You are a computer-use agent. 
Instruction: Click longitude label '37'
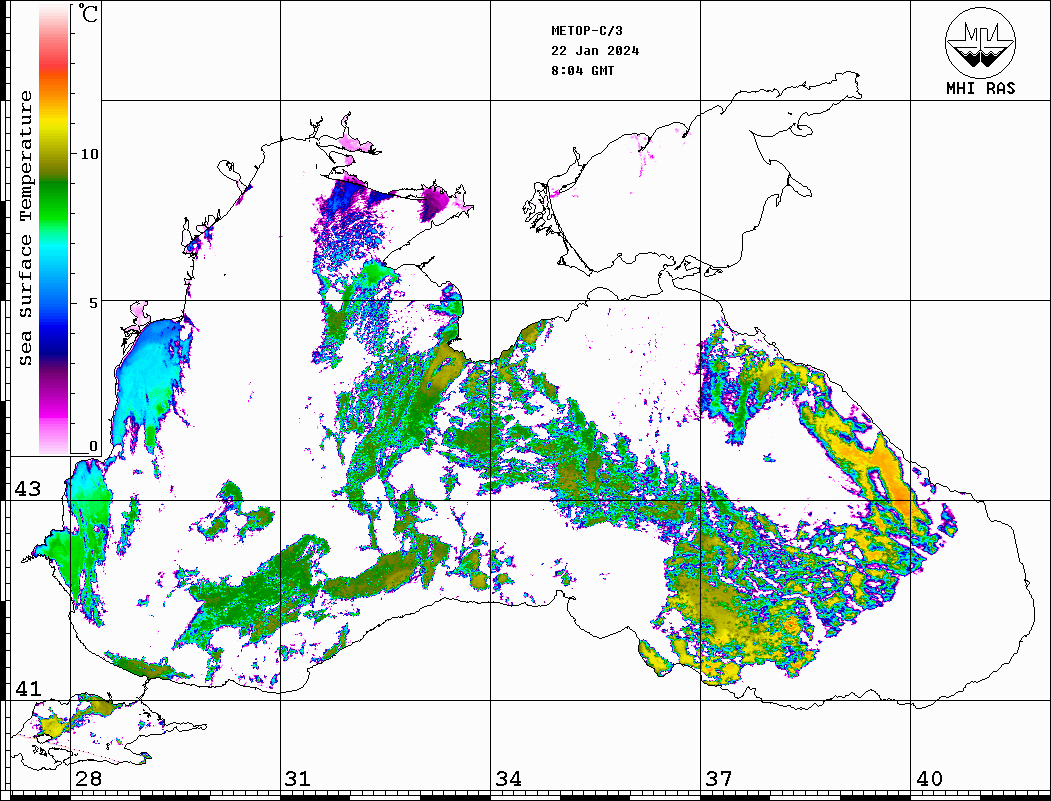coord(719,779)
